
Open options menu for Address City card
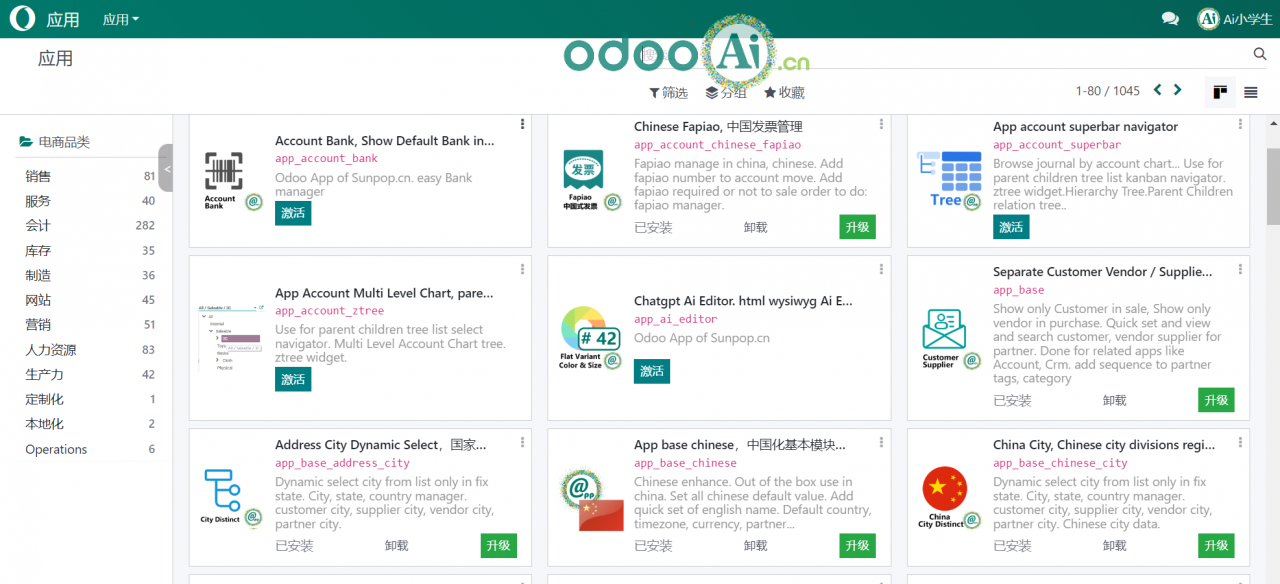522,442
